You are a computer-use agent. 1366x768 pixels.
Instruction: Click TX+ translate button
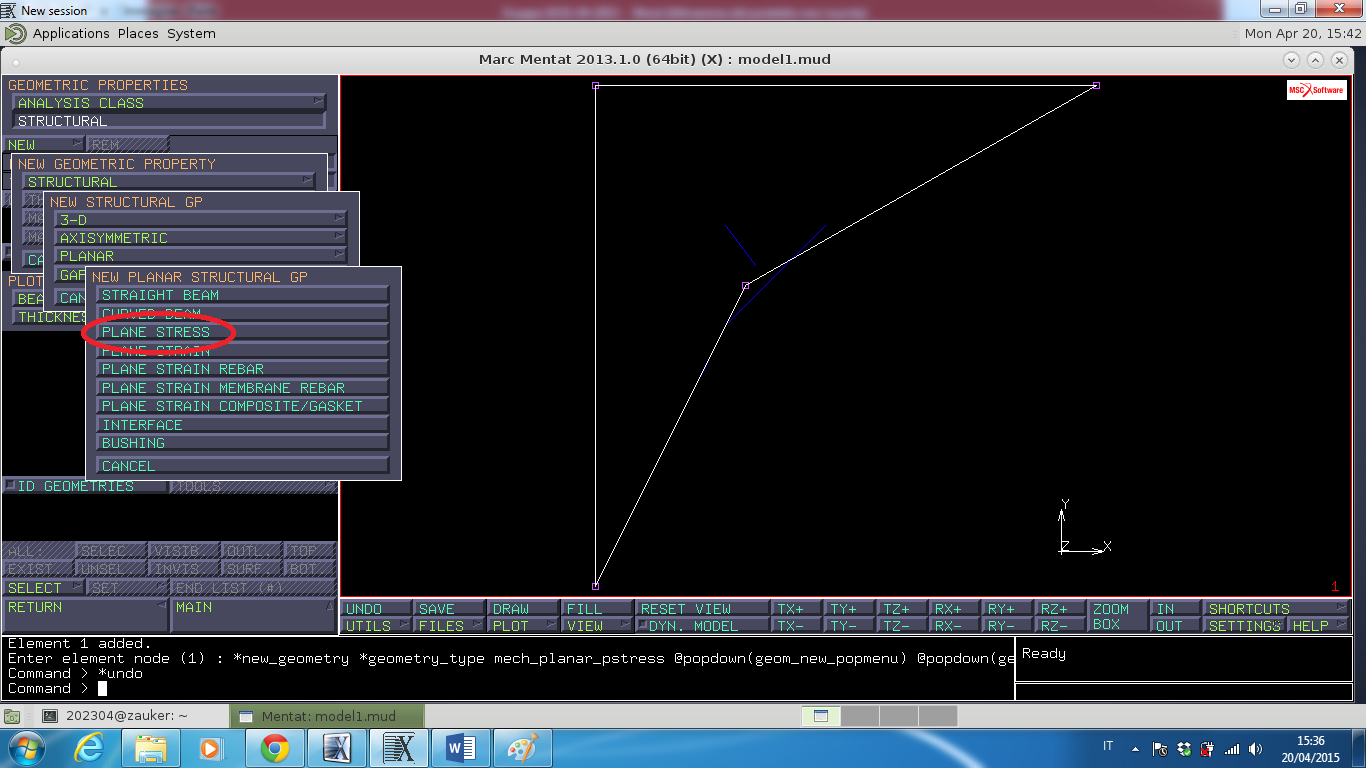[x=797, y=608]
